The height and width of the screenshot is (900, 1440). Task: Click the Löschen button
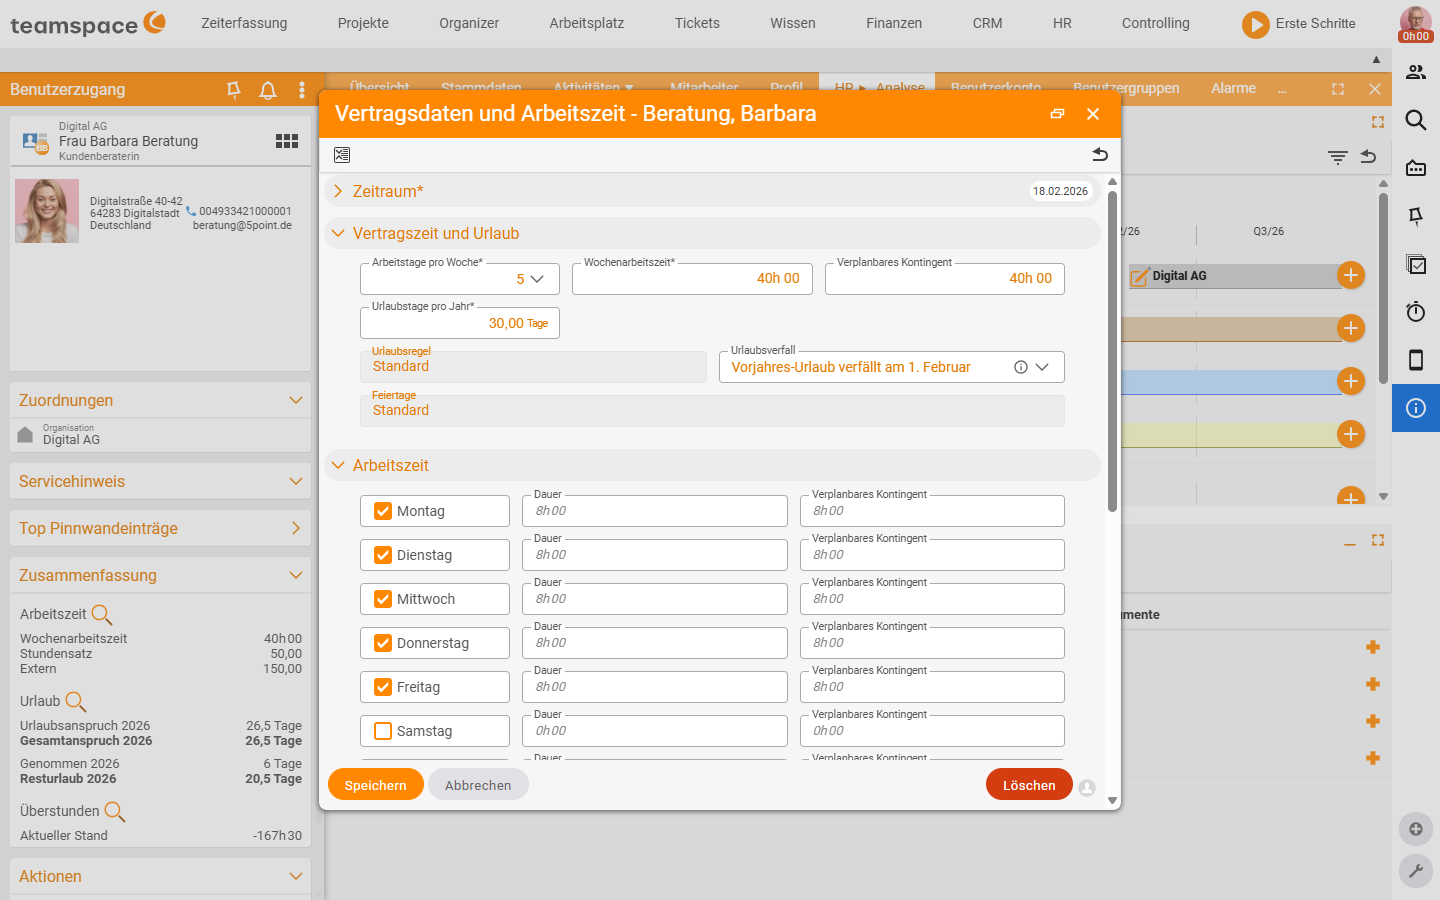[x=1029, y=785]
